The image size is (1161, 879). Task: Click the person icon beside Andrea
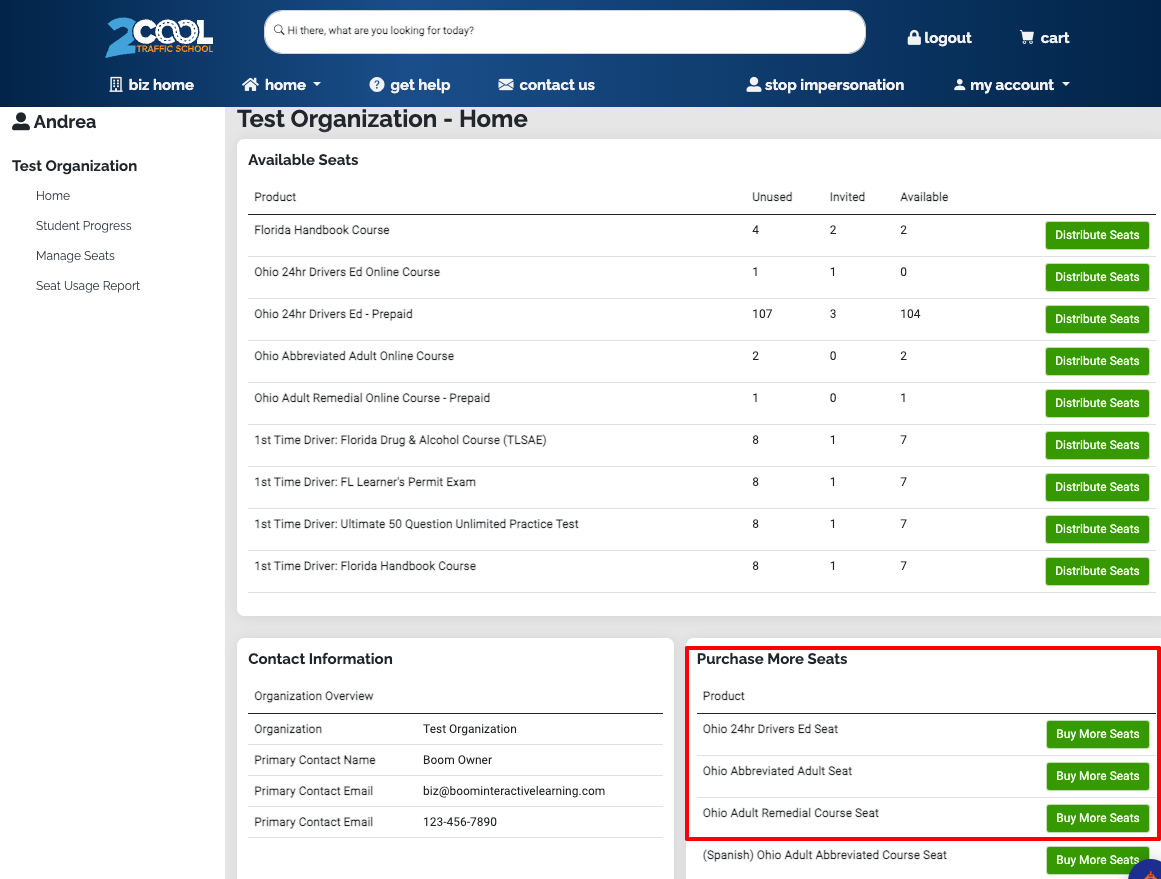21,121
